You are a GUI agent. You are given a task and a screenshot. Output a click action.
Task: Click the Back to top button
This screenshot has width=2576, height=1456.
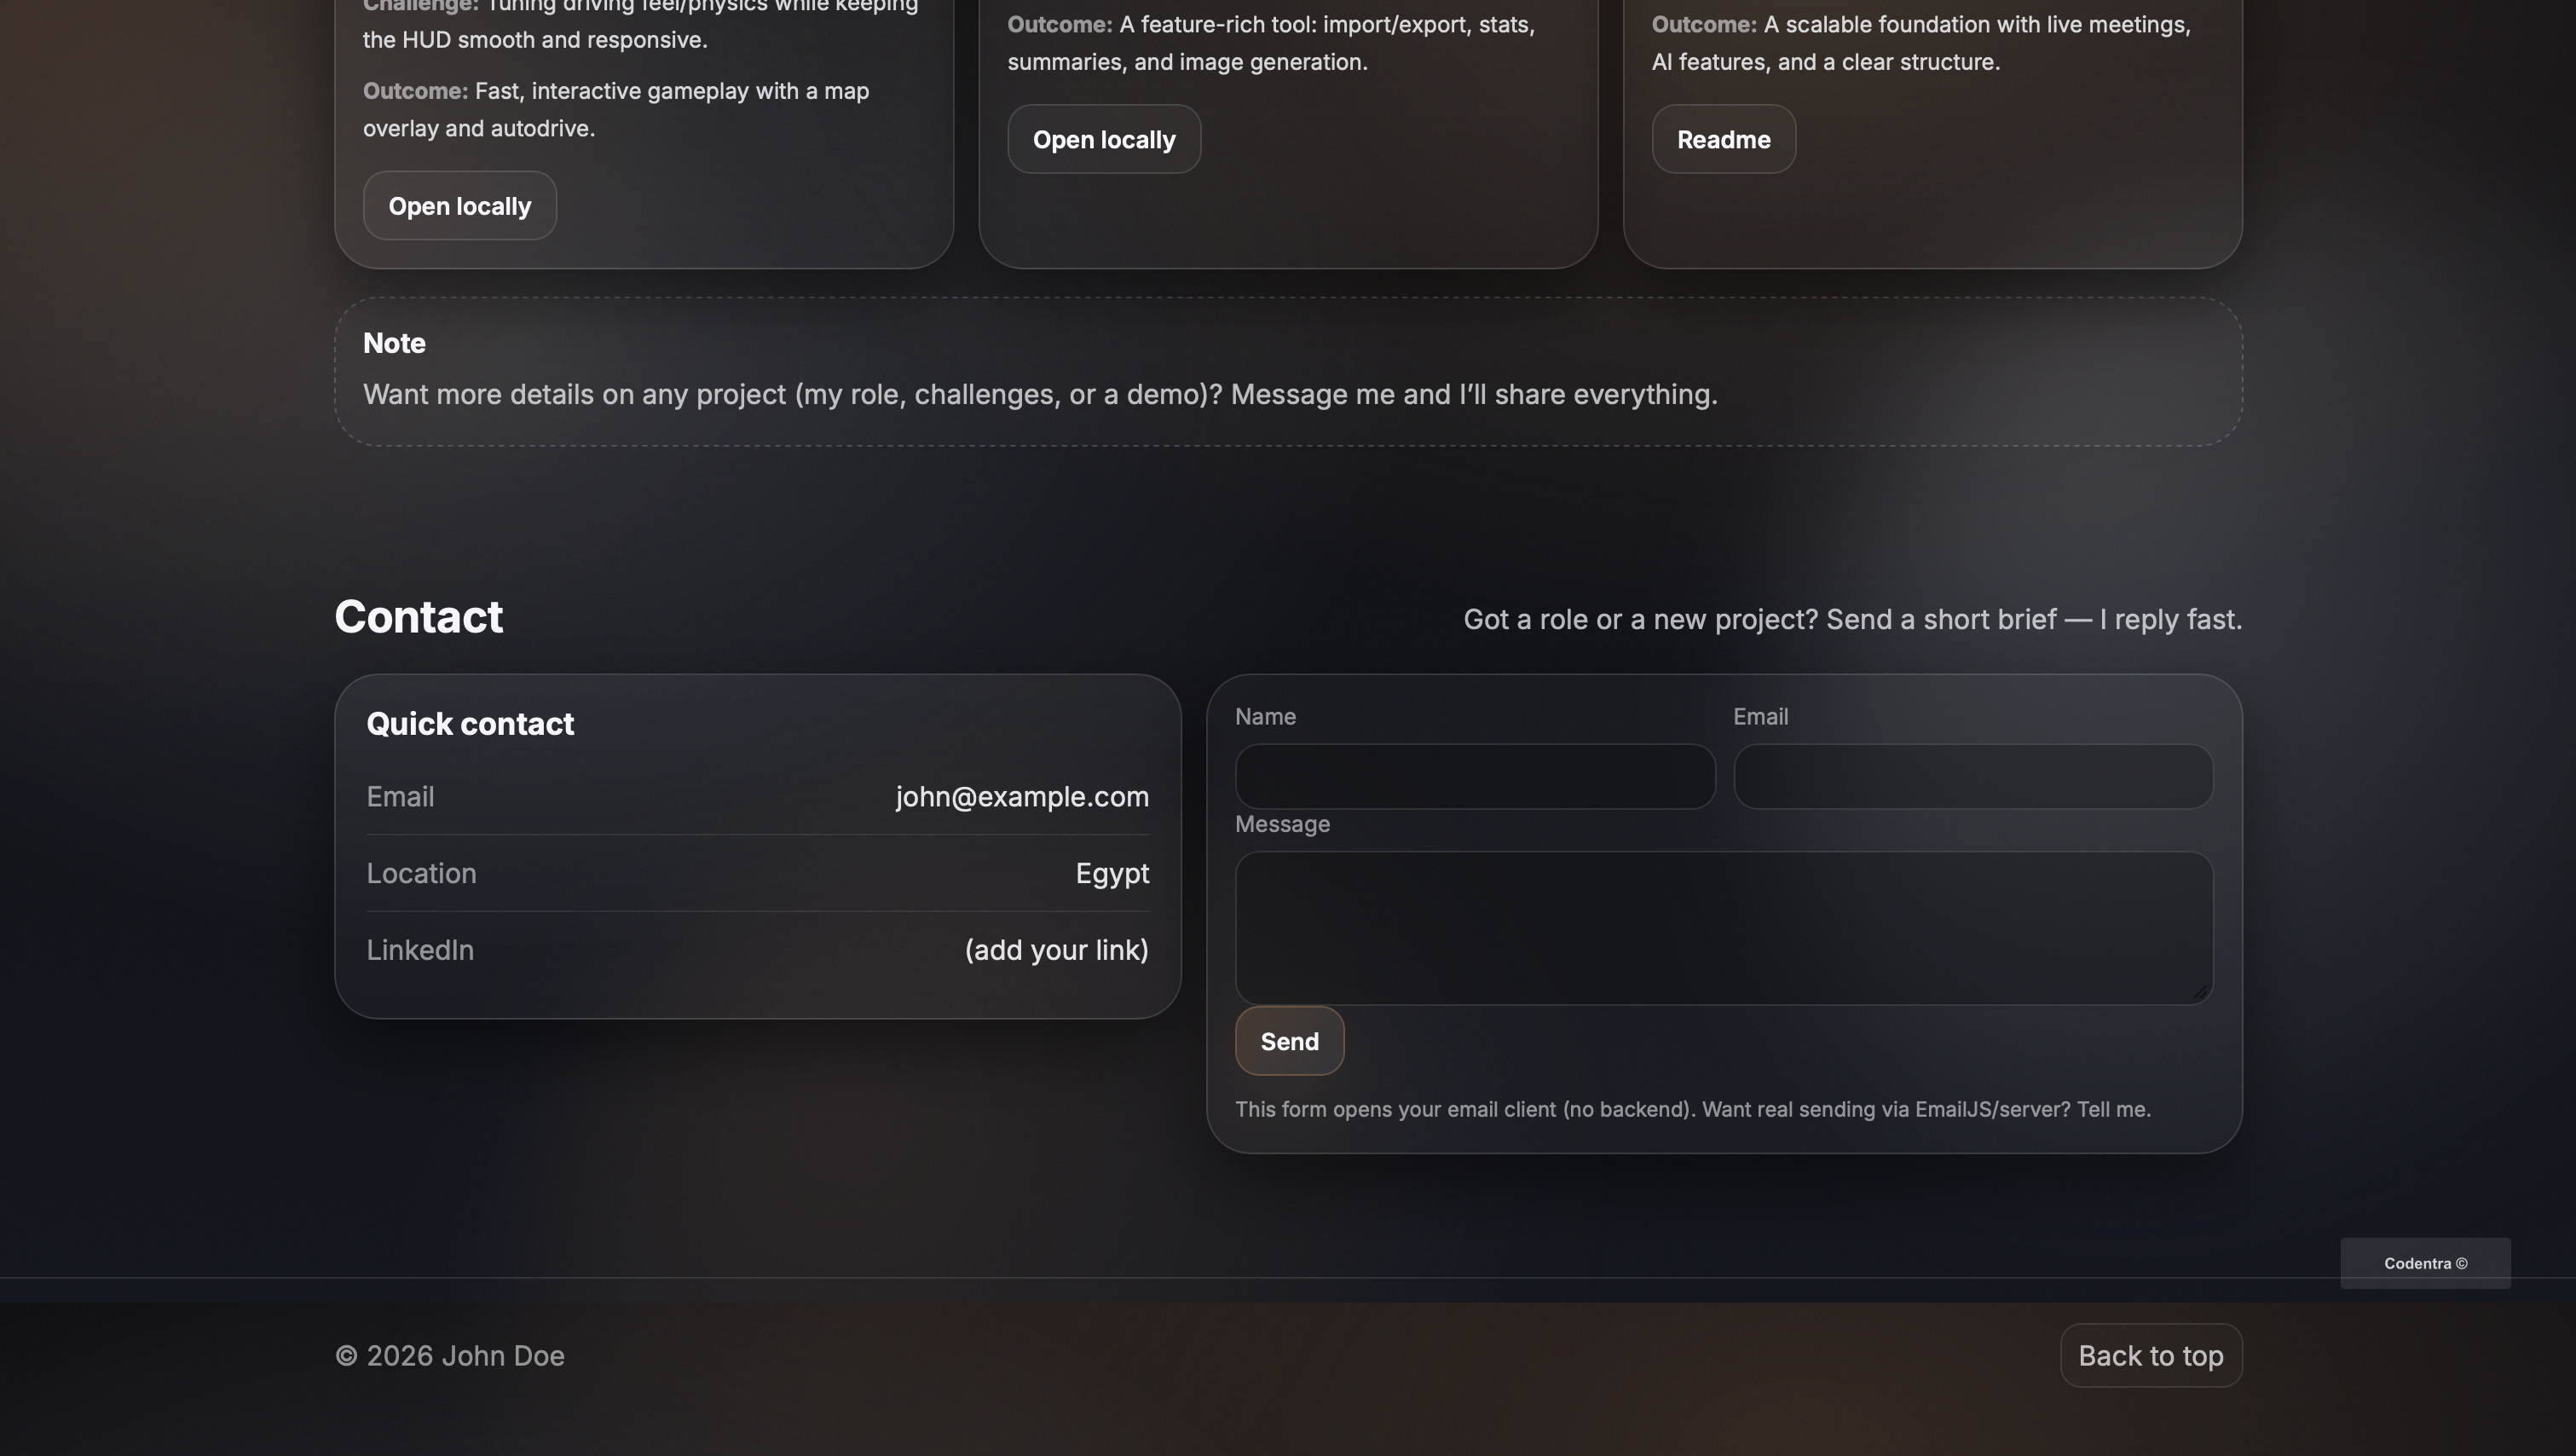2150,1356
